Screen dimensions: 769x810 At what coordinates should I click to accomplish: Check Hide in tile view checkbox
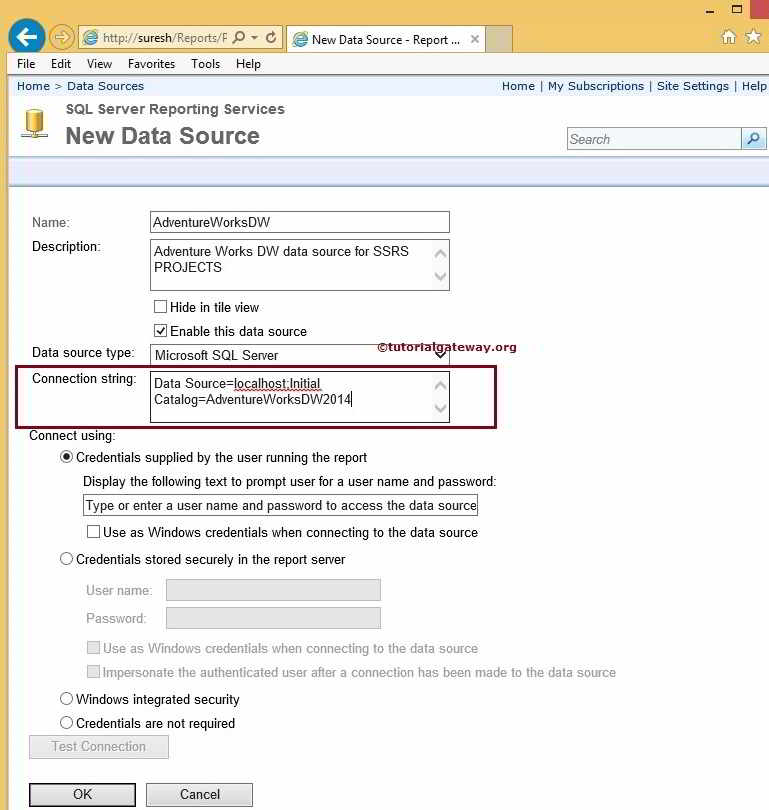pos(161,307)
